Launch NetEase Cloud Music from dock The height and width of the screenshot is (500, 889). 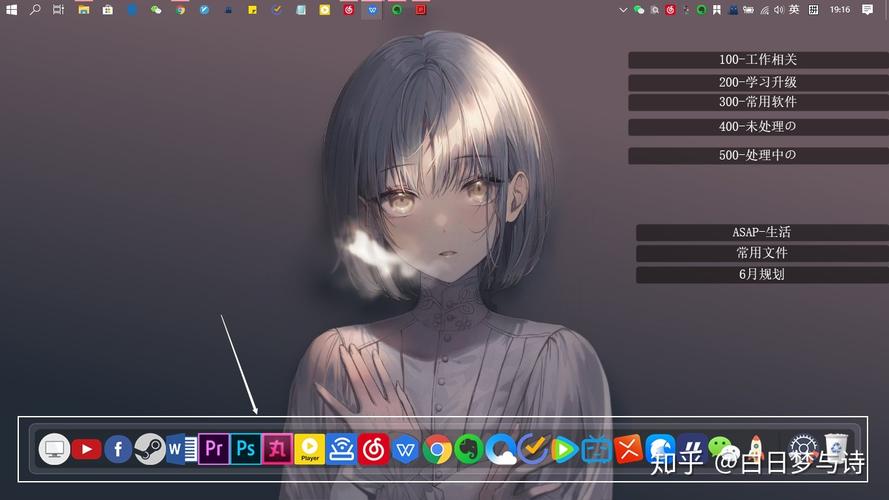pos(373,449)
